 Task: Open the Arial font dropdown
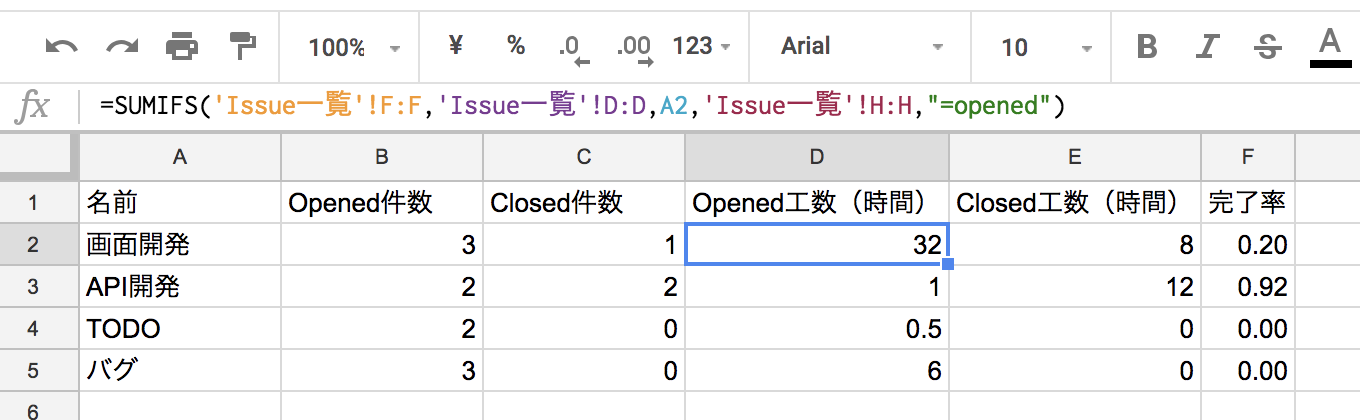coord(862,47)
